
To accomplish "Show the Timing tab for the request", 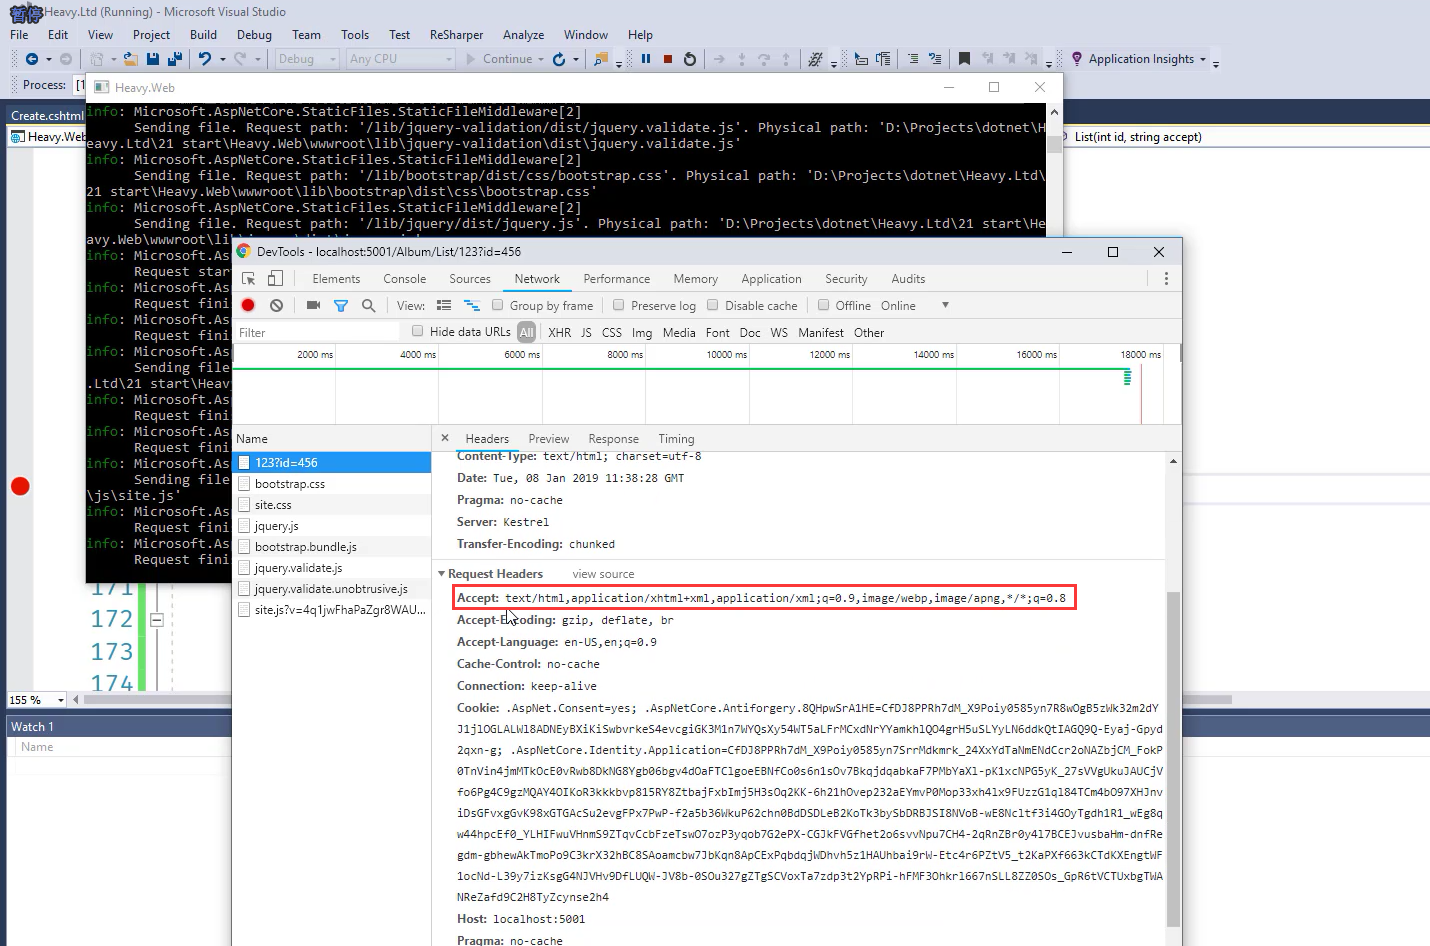I will tap(676, 439).
